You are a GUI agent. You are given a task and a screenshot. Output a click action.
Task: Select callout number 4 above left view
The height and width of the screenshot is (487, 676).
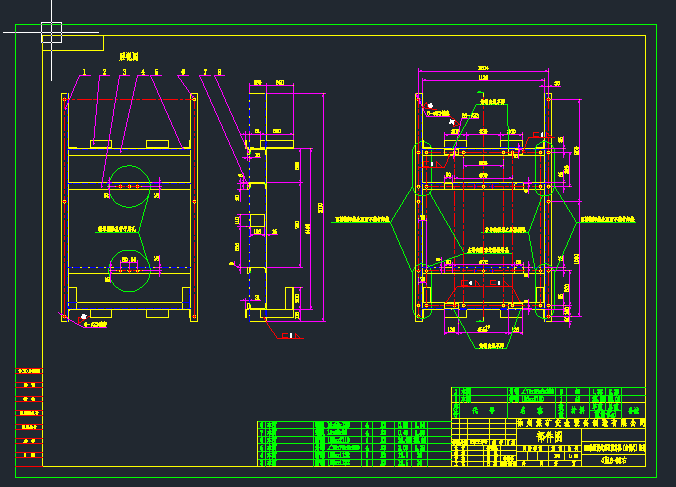143,72
